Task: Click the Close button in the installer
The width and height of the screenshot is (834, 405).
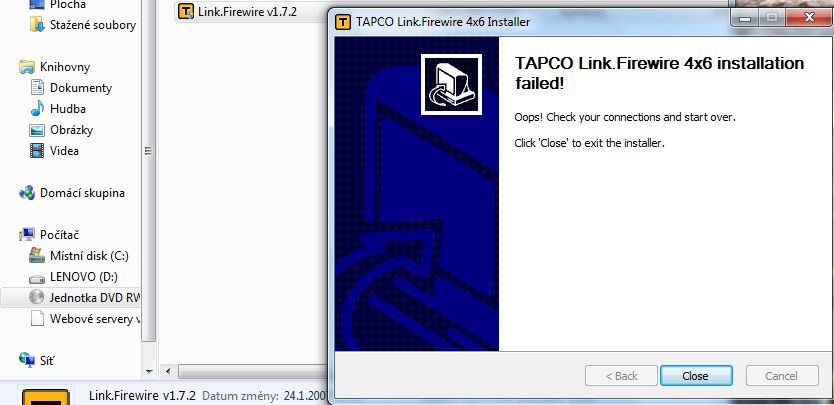Action: [x=696, y=376]
